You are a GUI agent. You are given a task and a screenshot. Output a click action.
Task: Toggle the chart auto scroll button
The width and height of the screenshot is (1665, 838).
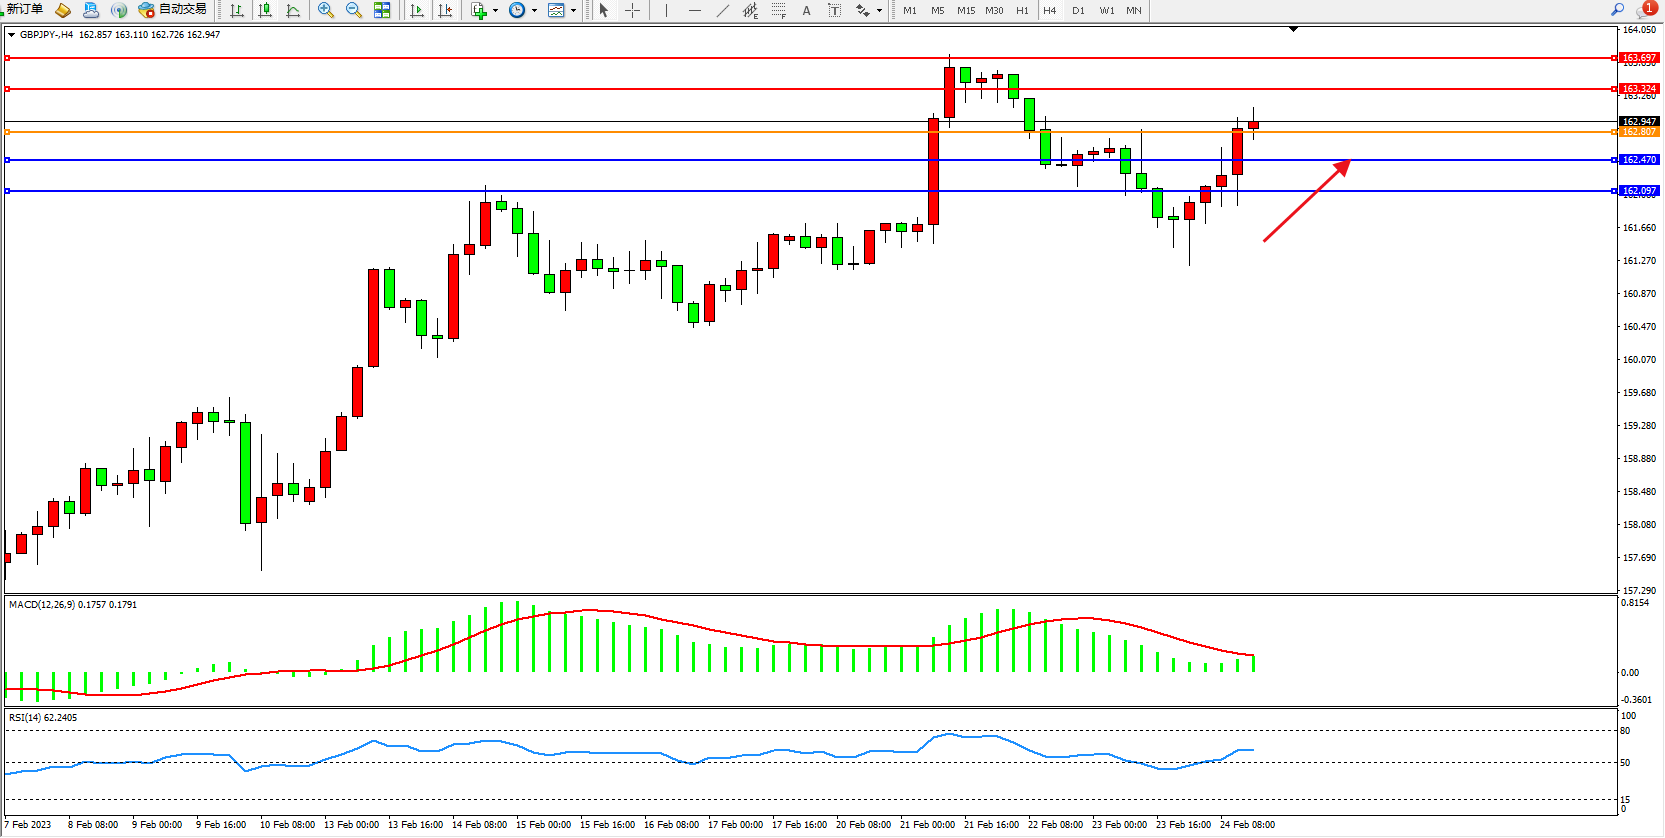coord(417,10)
